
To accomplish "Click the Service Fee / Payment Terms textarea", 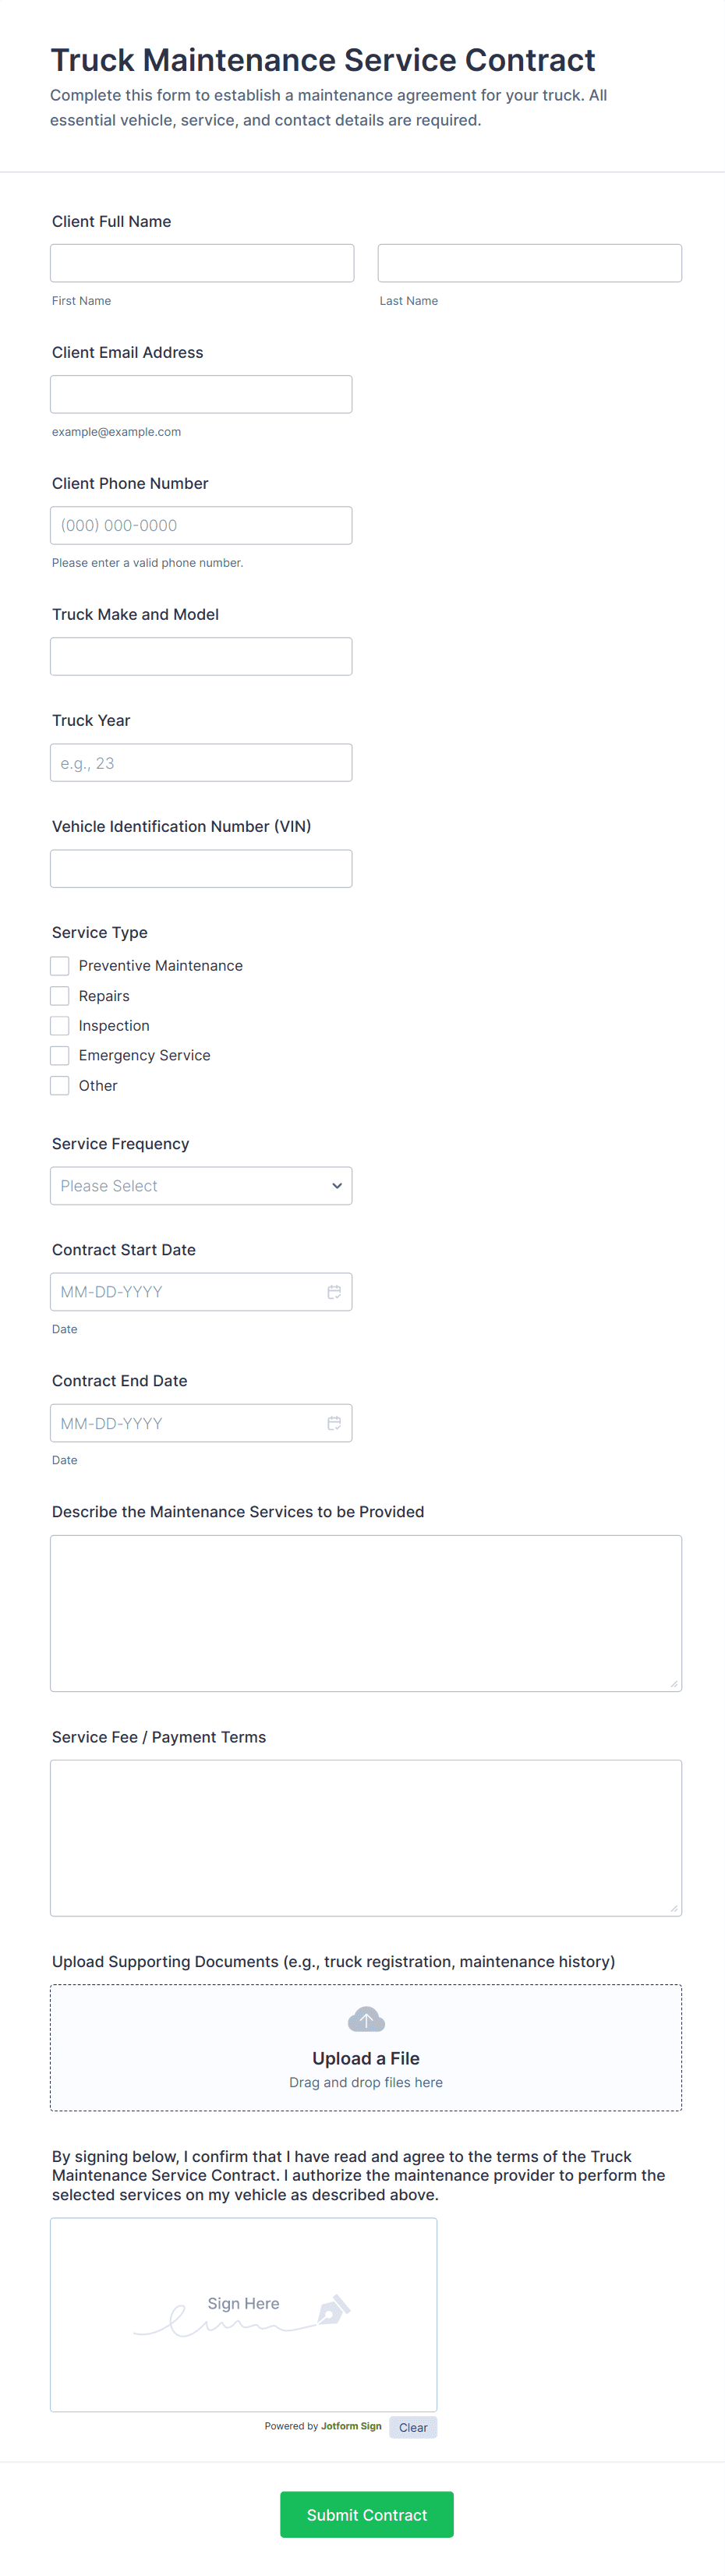I will click(x=366, y=1837).
